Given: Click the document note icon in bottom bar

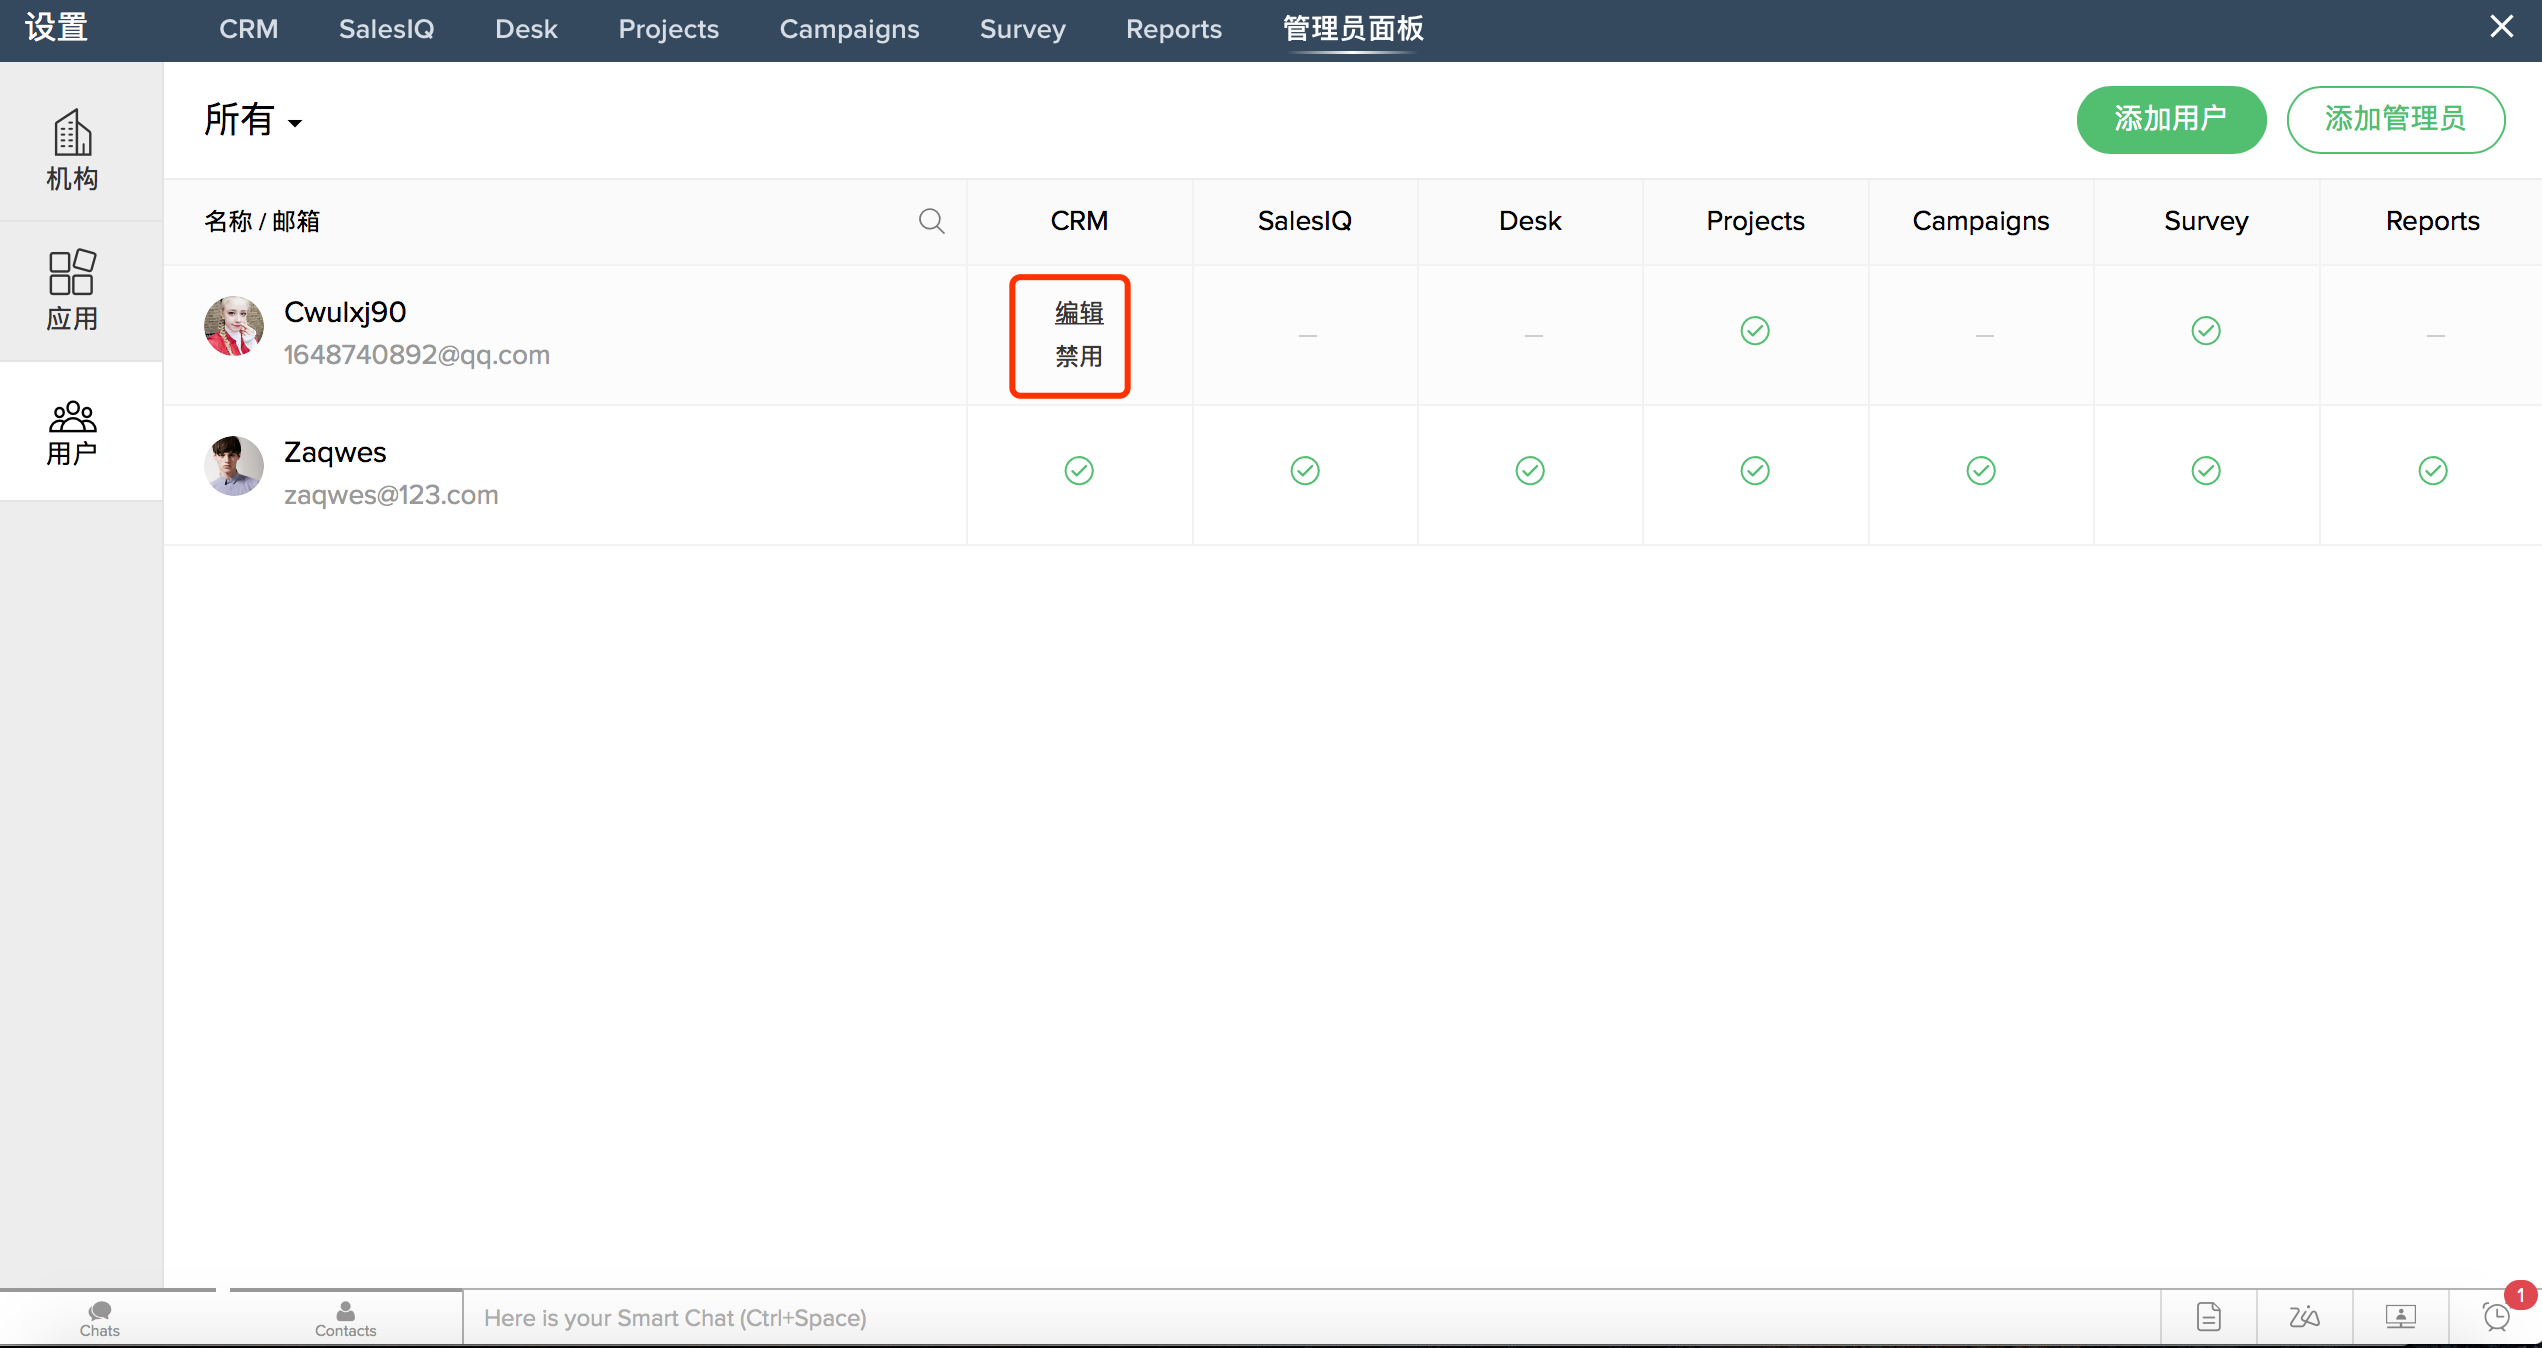Looking at the screenshot, I should [x=2208, y=1317].
